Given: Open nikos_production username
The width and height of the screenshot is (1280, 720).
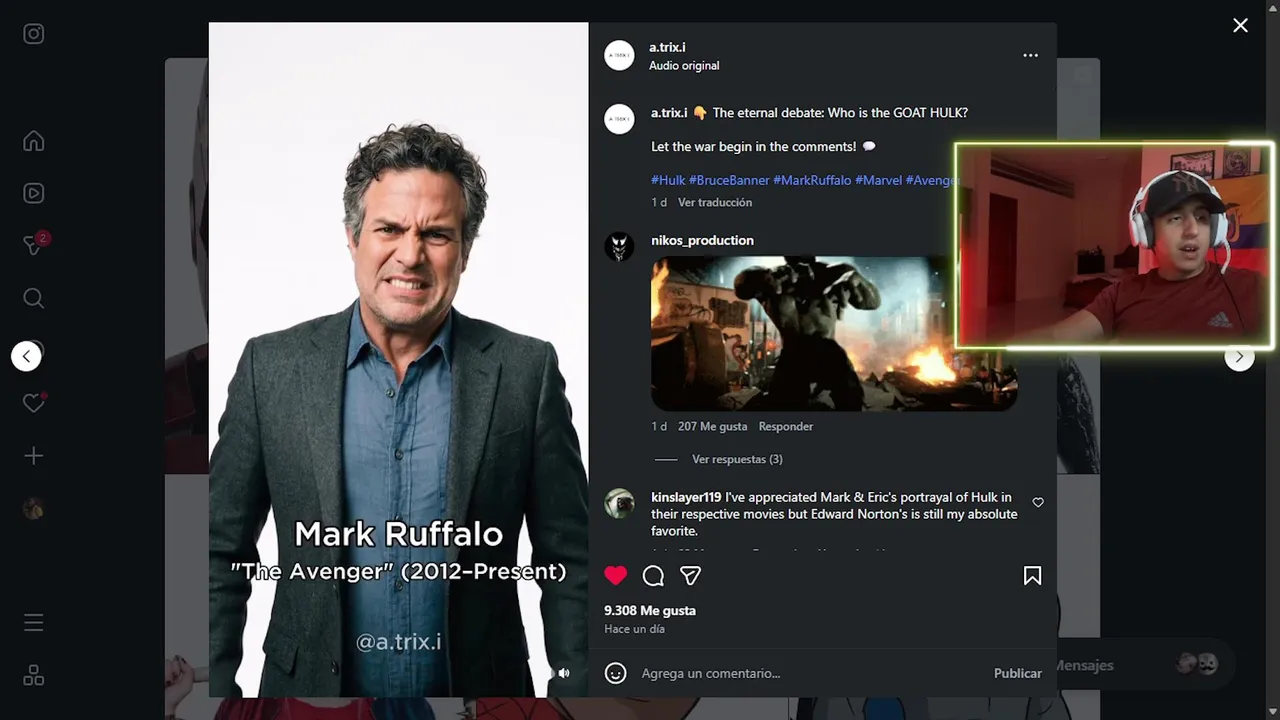Looking at the screenshot, I should point(702,240).
